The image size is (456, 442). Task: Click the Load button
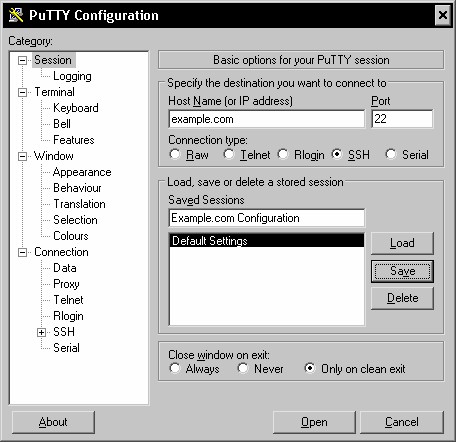pyautogui.click(x=402, y=243)
